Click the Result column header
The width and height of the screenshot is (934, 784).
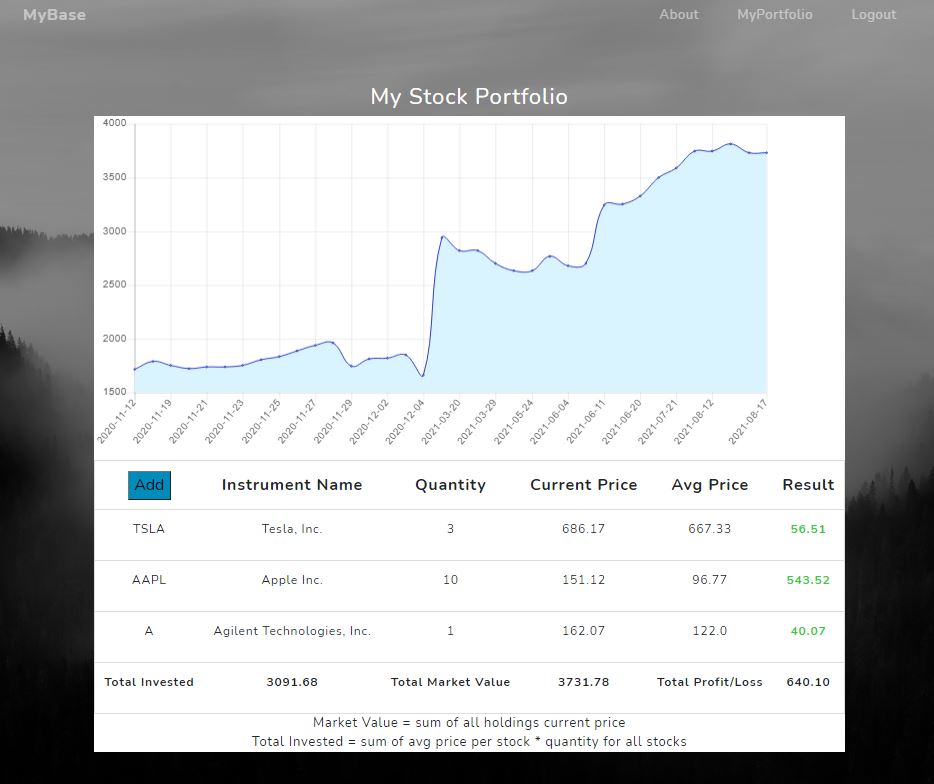[808, 485]
